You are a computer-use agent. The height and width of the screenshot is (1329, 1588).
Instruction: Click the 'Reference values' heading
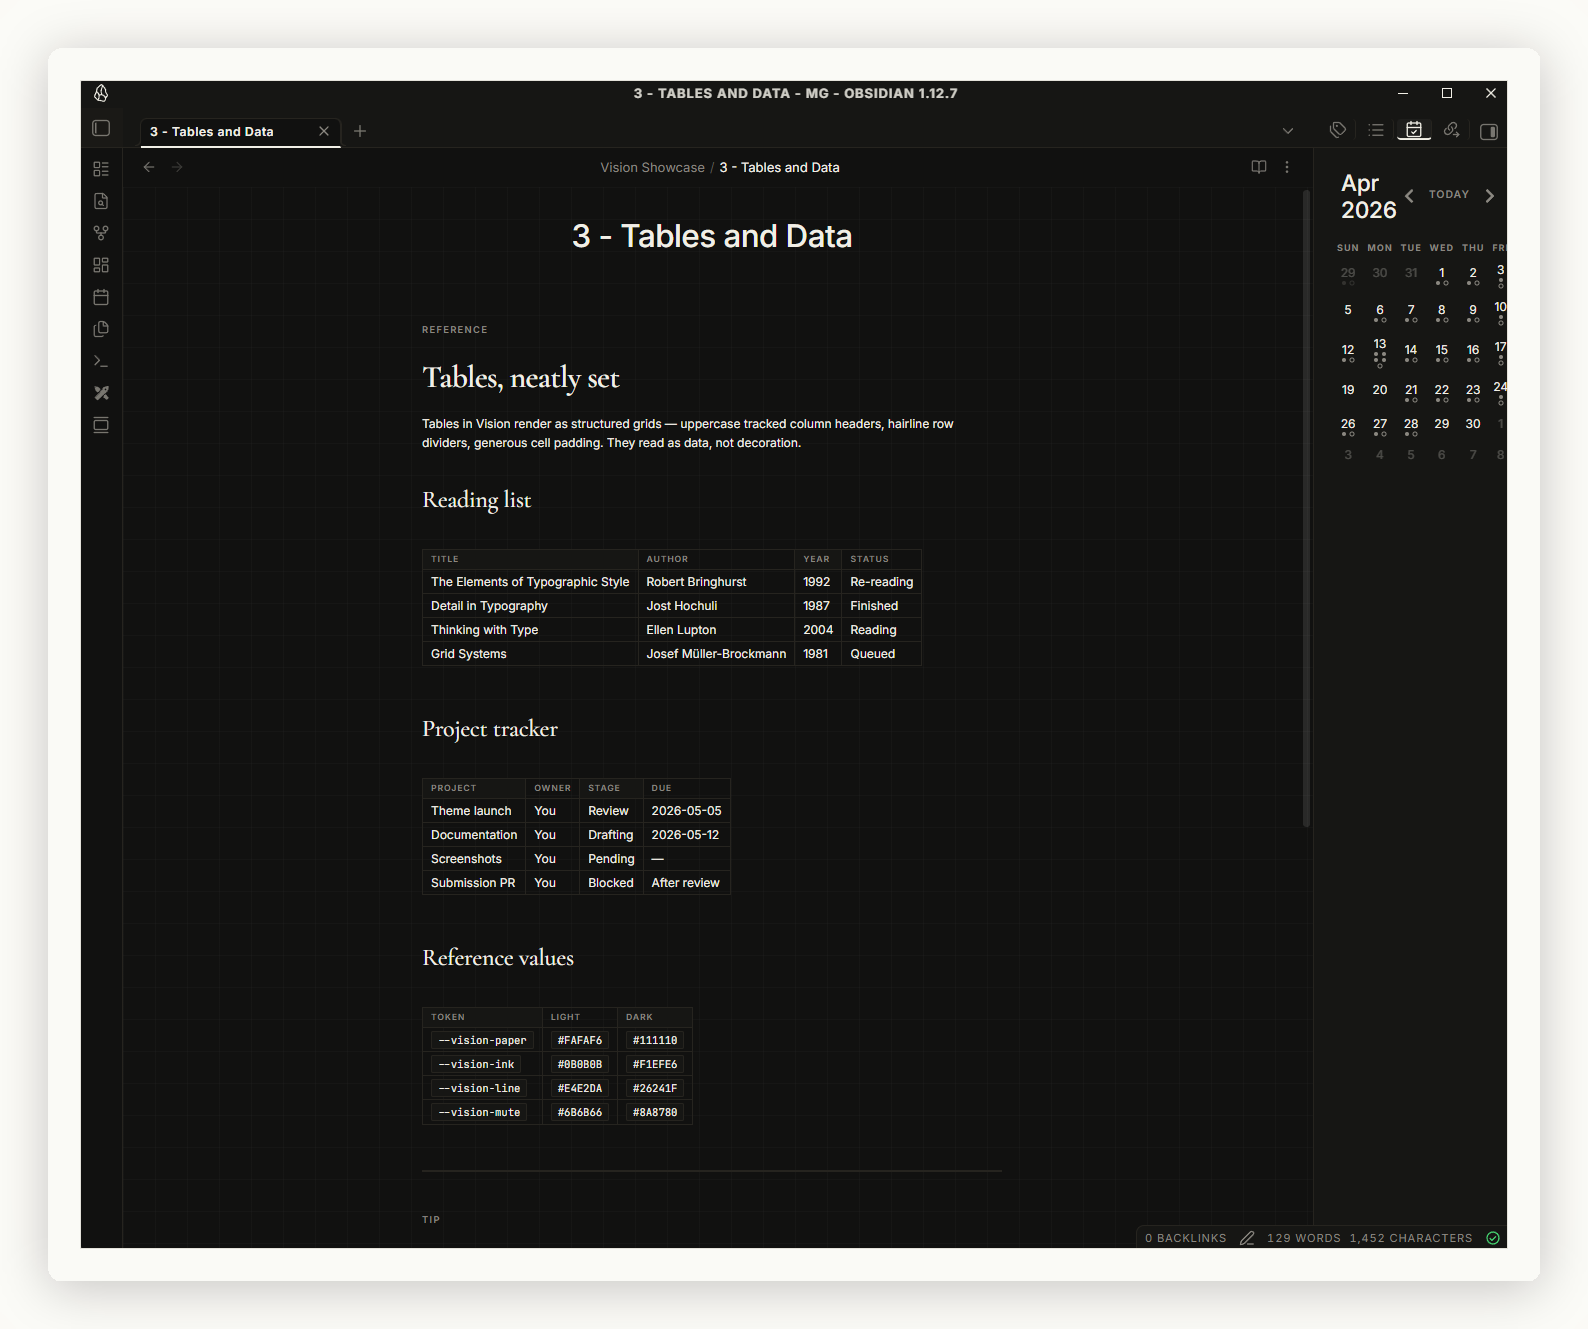498,958
